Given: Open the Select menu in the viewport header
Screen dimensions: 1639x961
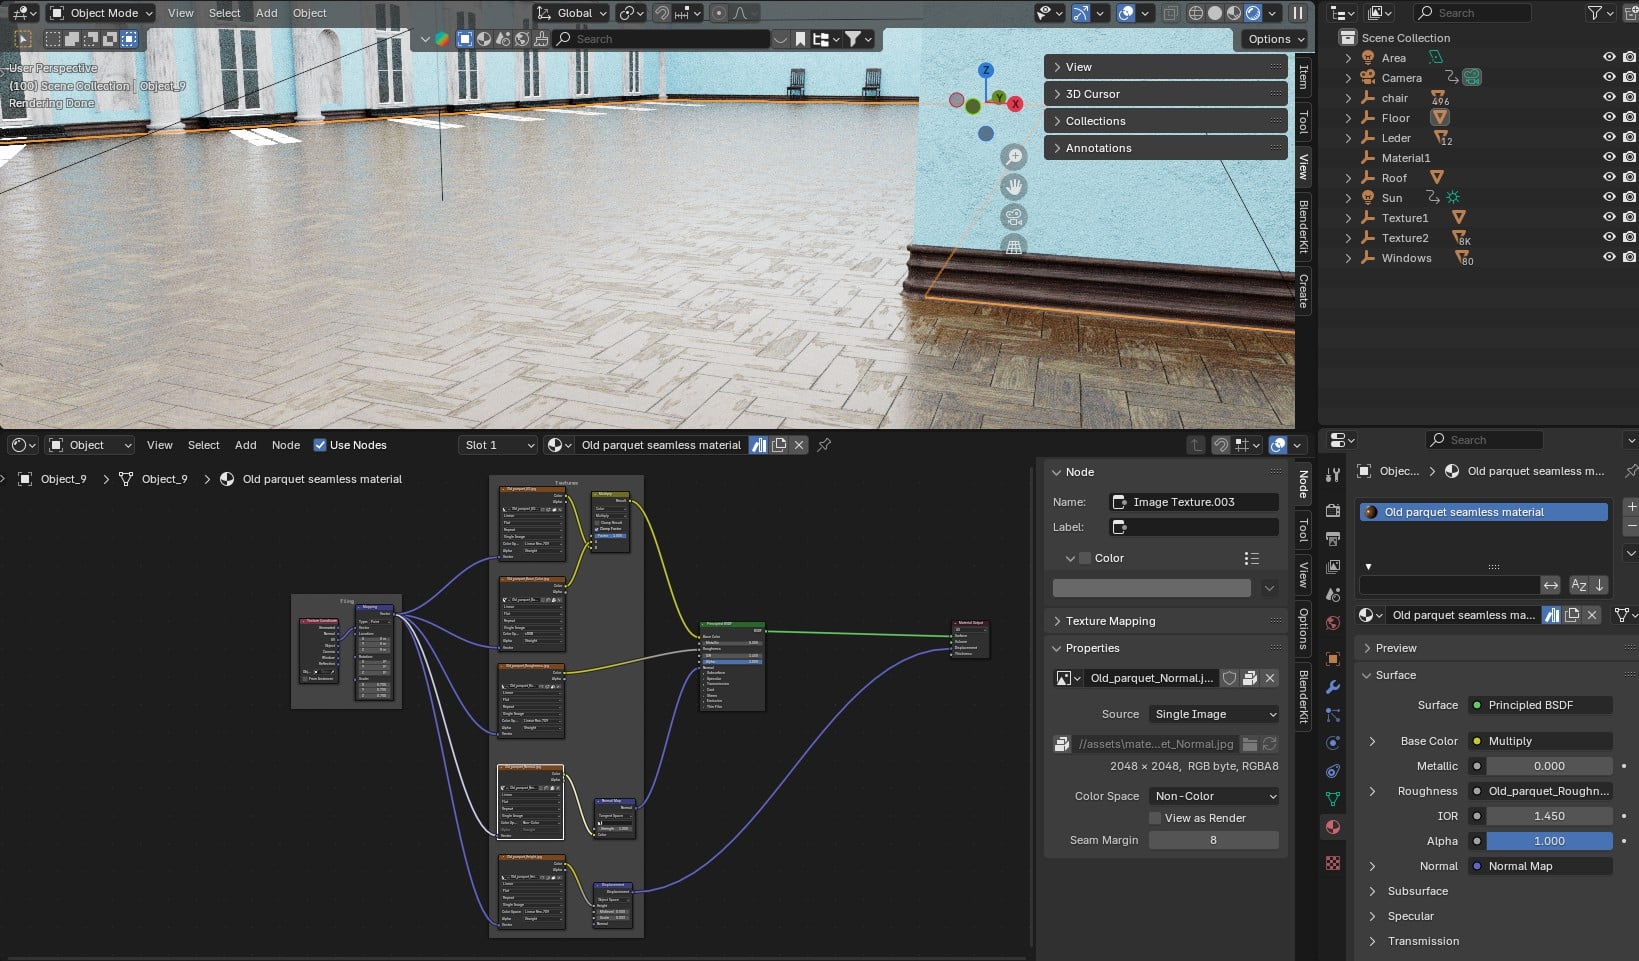Looking at the screenshot, I should click(x=224, y=12).
